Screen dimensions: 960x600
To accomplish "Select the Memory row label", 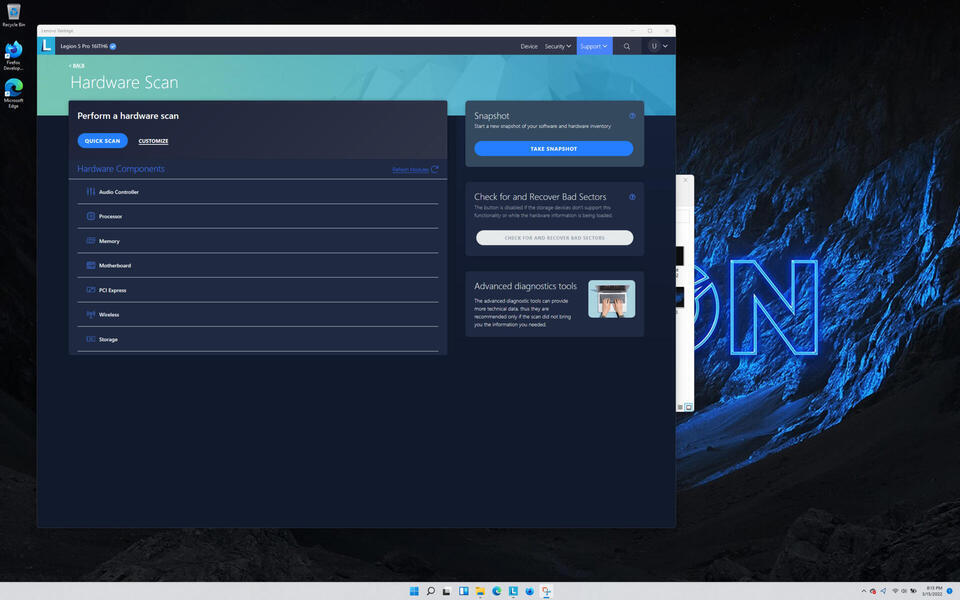I will pos(109,241).
